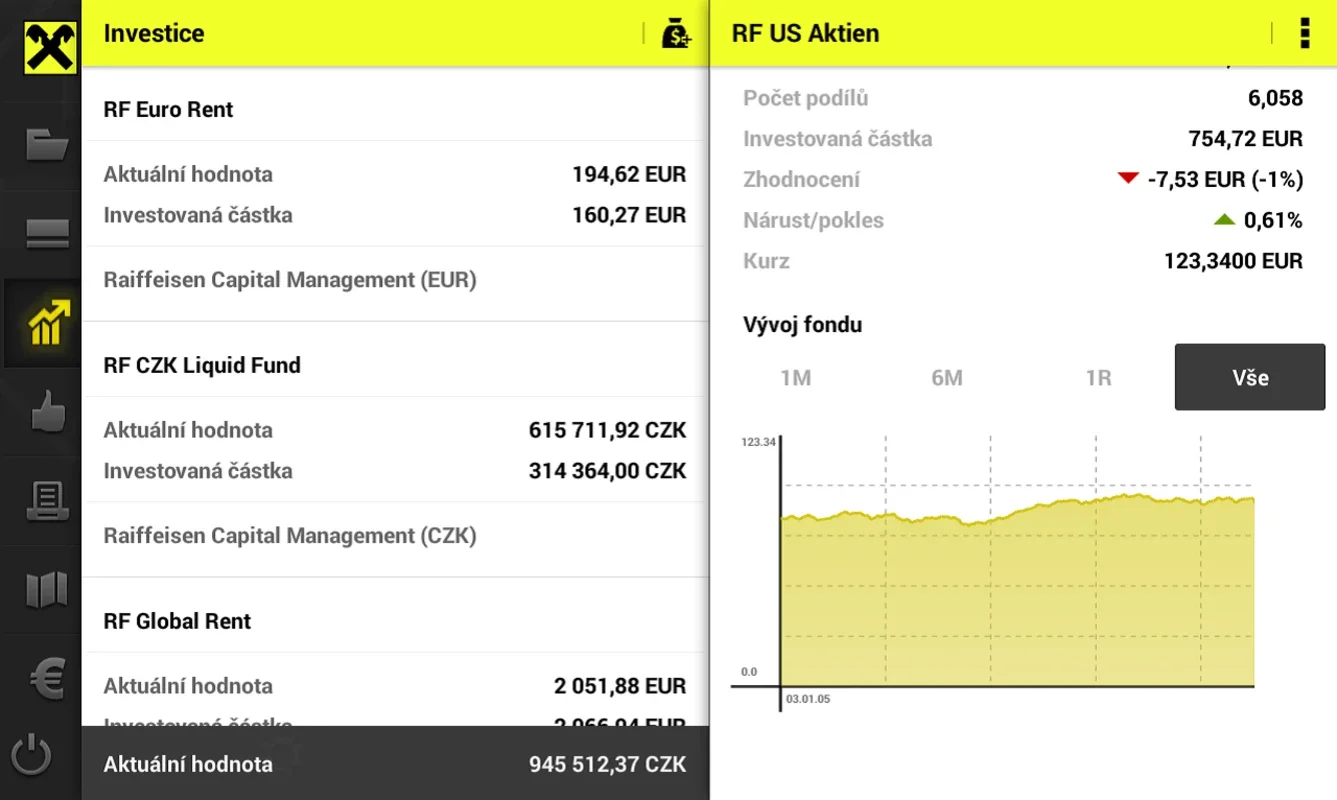Viewport: 1337px width, 800px height.
Task: Tap the 314 364,00 CZK invested amount
Action: tap(607, 471)
